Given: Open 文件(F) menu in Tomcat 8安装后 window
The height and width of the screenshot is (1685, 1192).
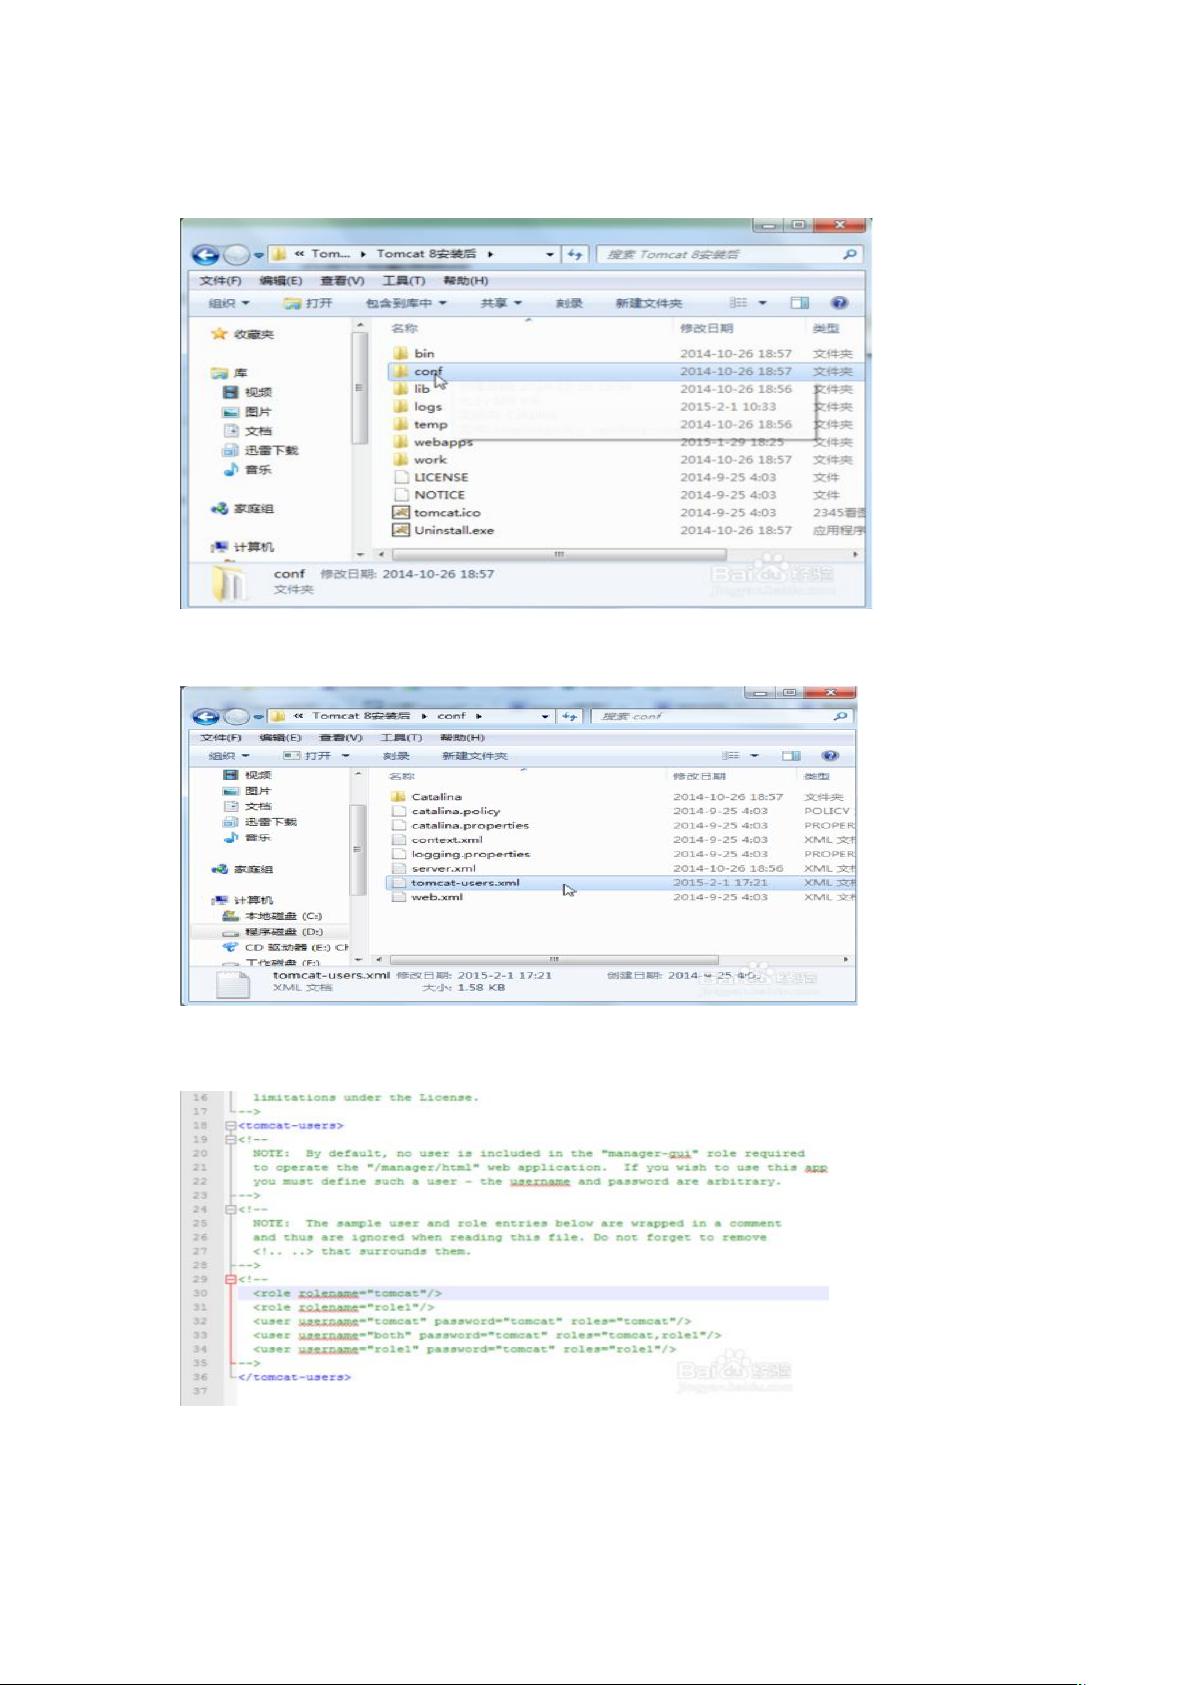Looking at the screenshot, I should click(x=220, y=281).
